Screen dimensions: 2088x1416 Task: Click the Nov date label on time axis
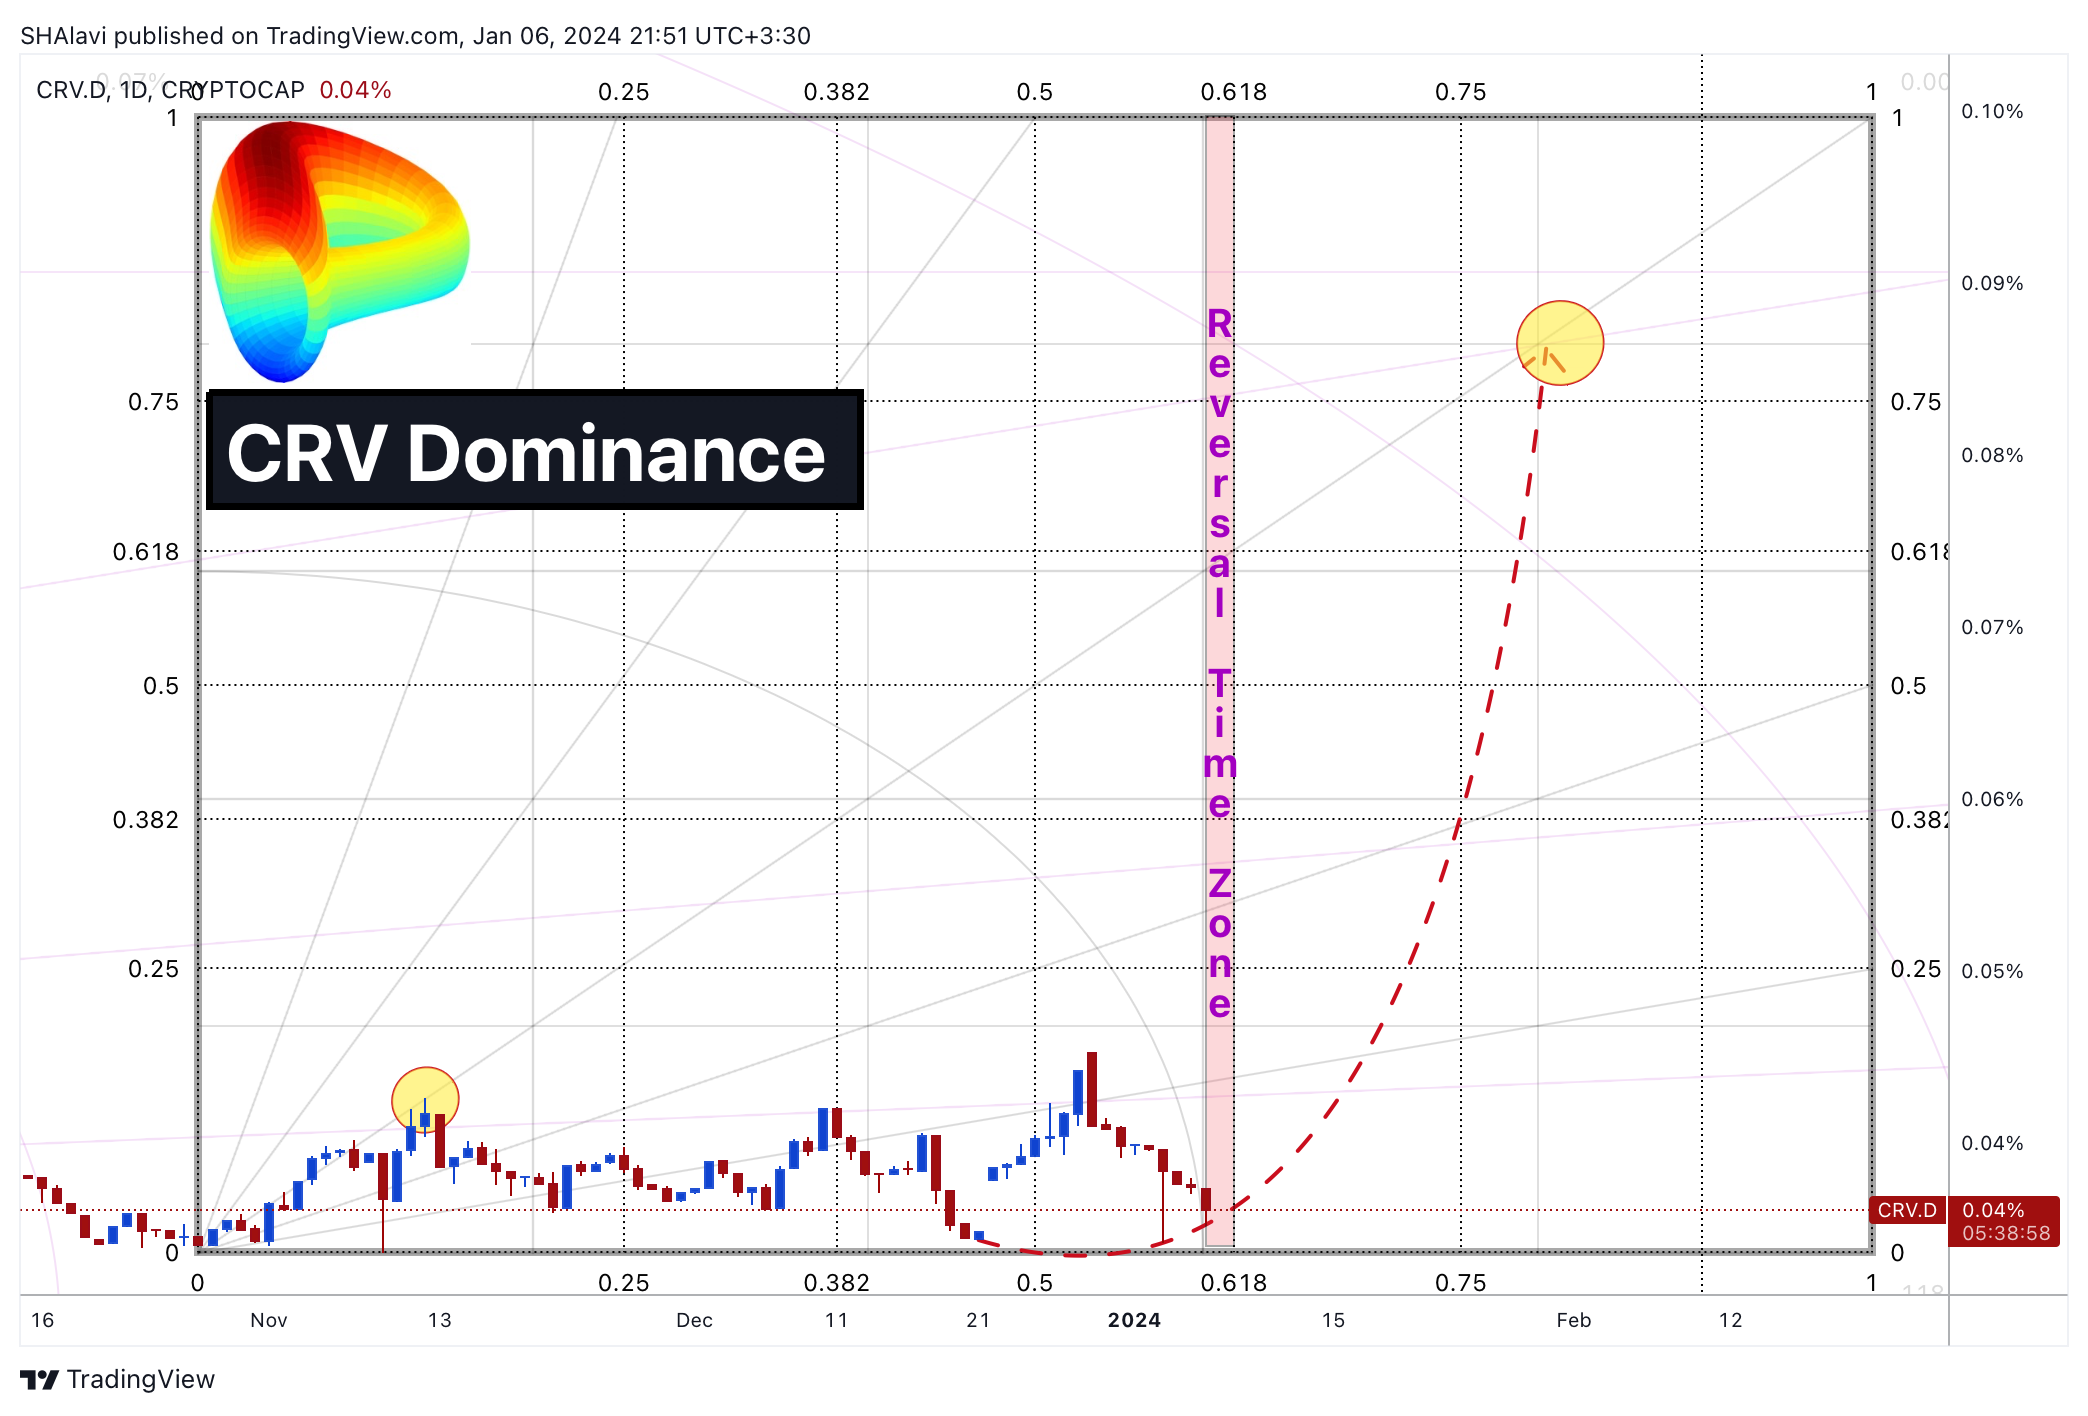(x=269, y=1320)
